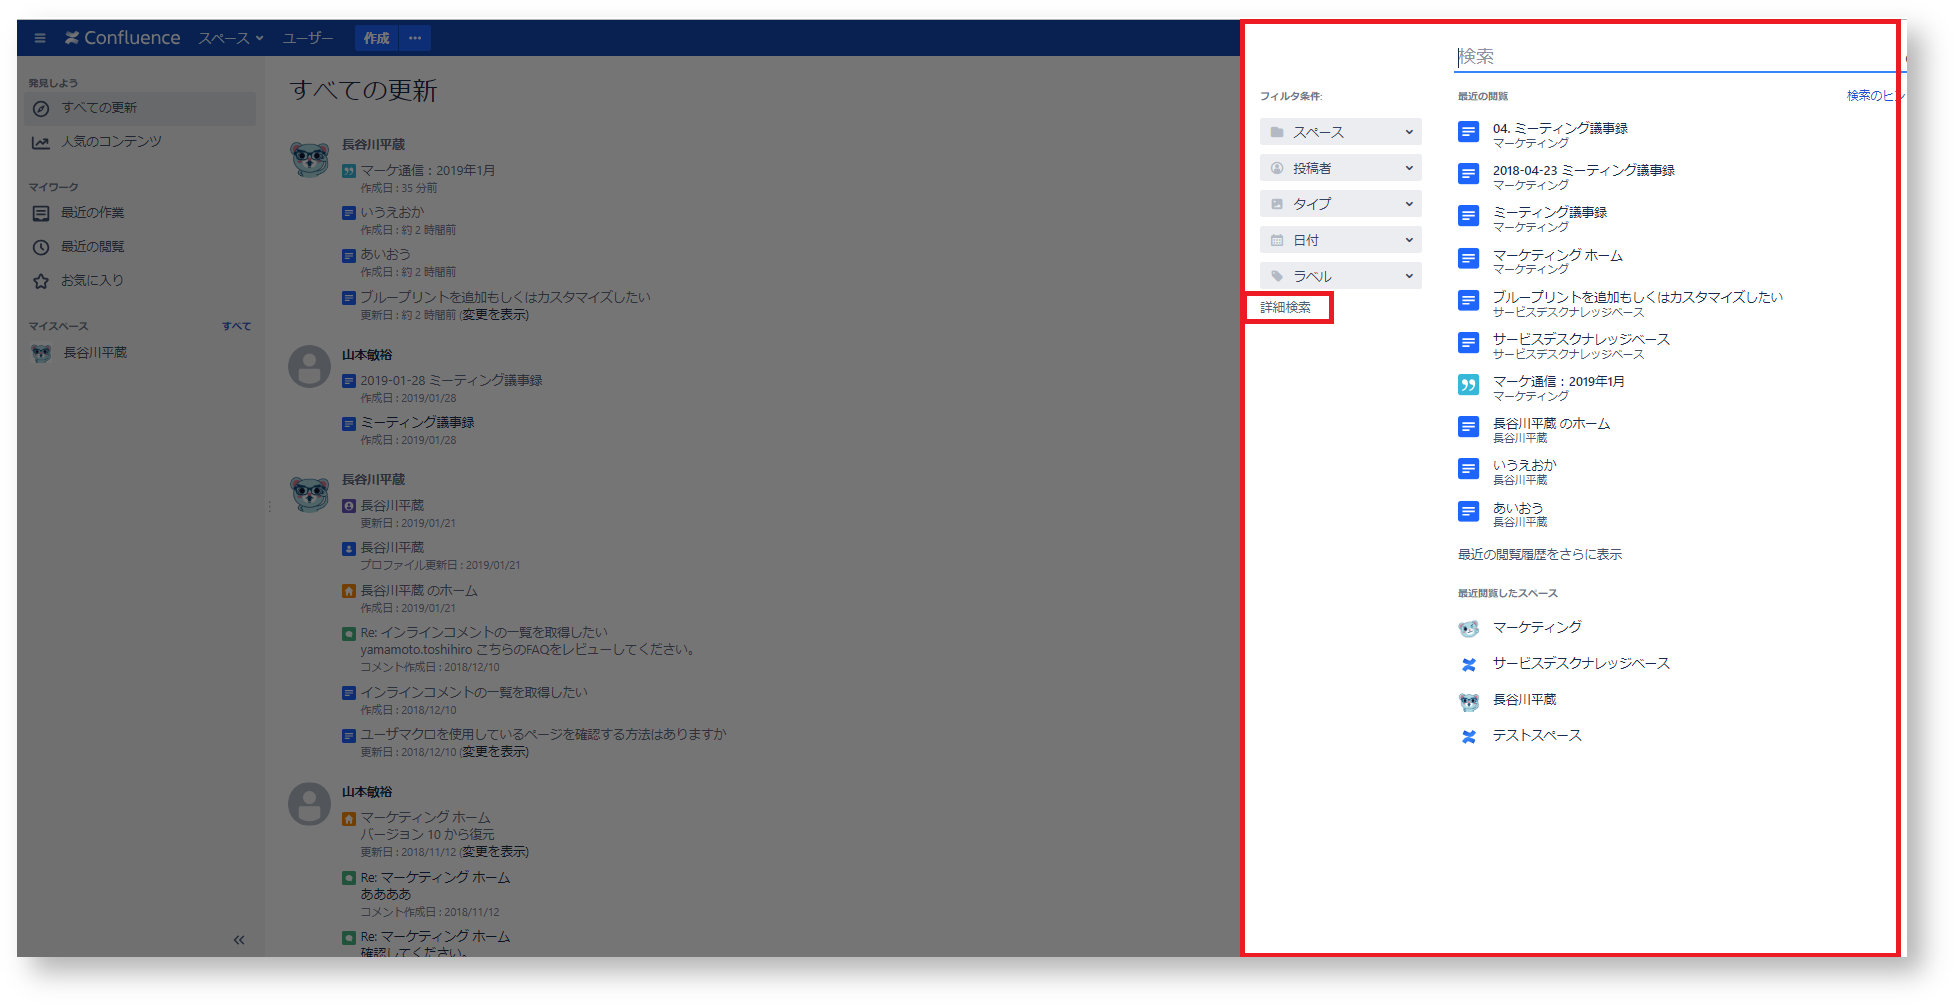Image resolution: width=1955 pixels, height=1005 pixels.
Task: Open the マーケティング space icon
Action: click(1468, 629)
